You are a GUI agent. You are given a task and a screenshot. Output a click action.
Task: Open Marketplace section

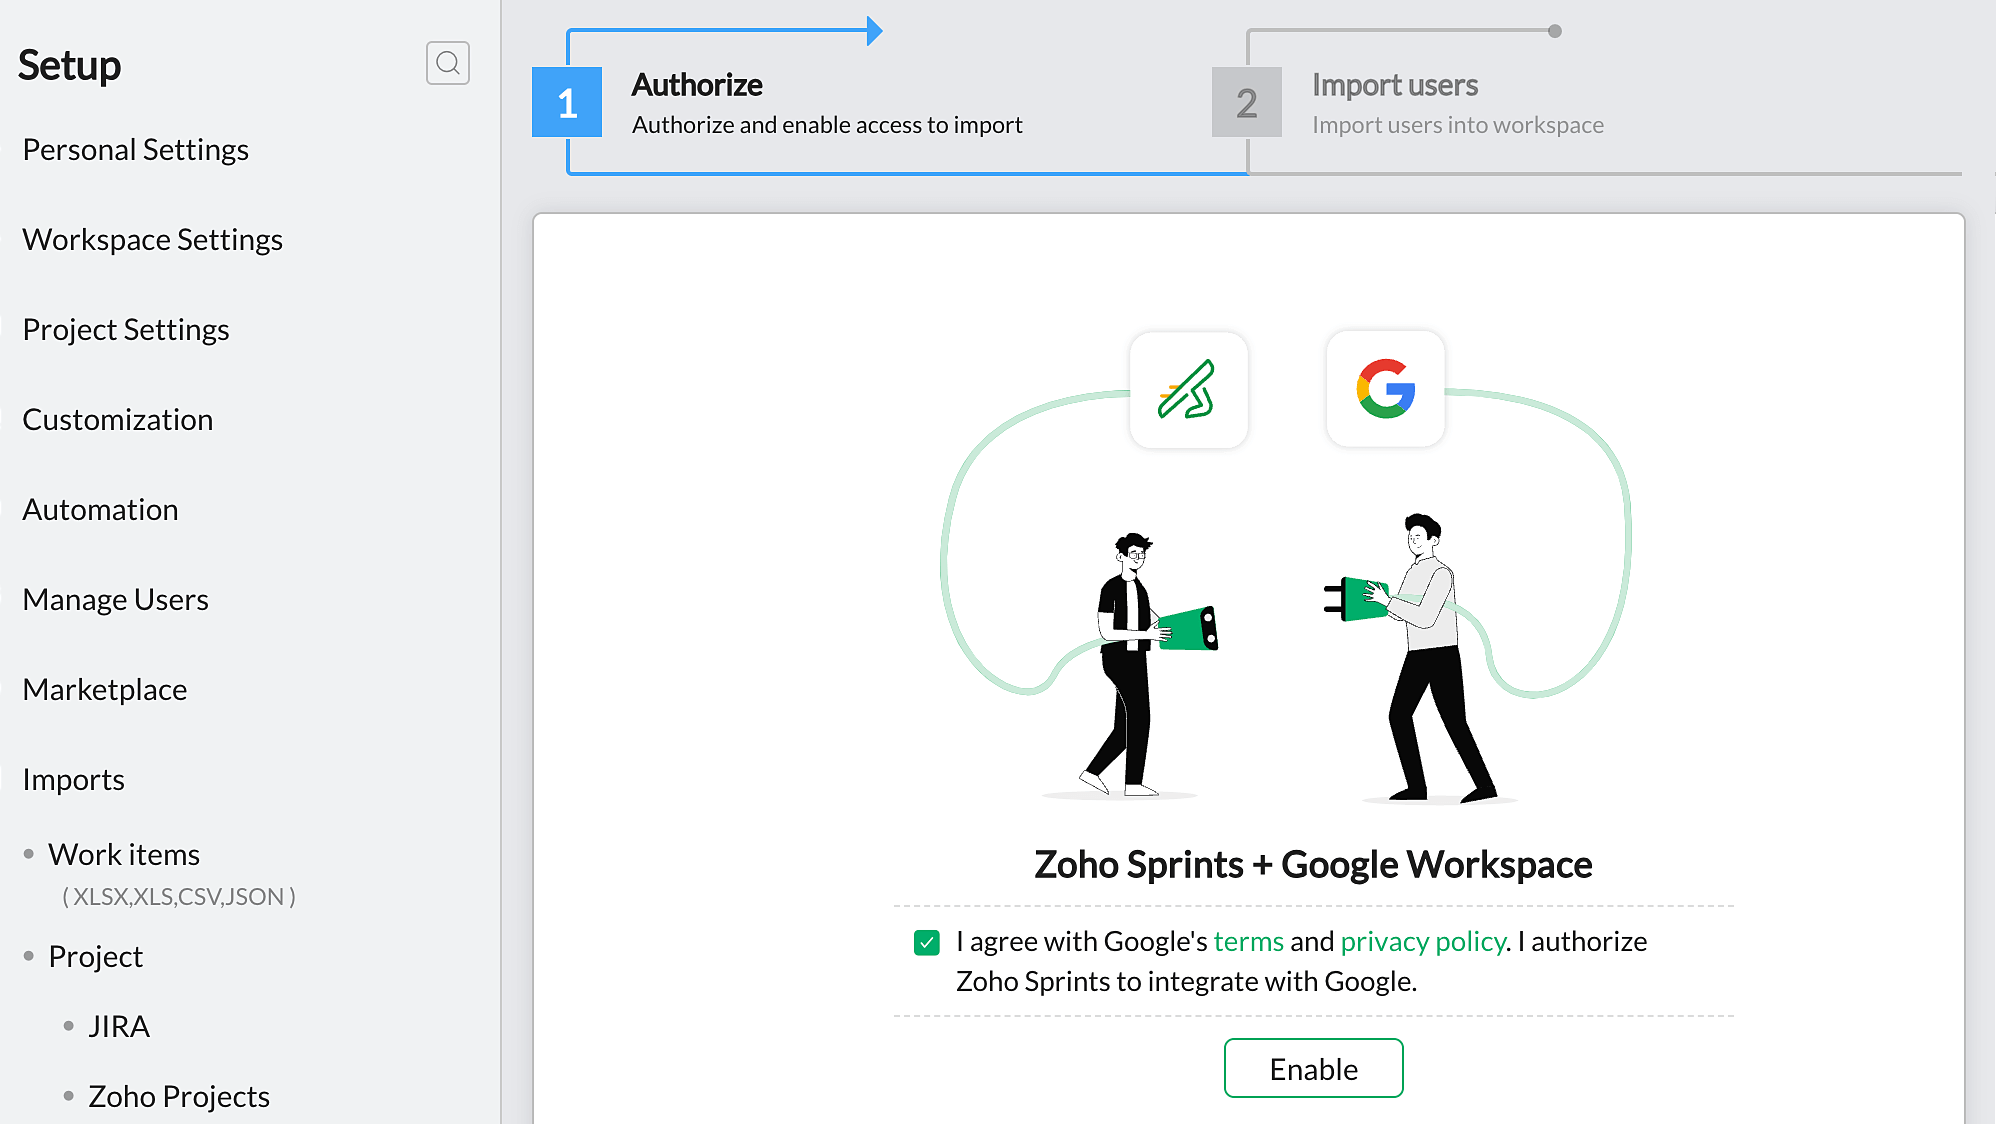[104, 689]
